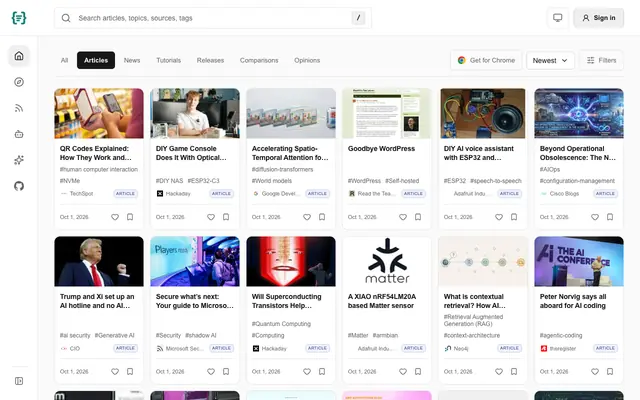Bookmark the Trump and Xi article
The image size is (640, 400).
[x=130, y=371]
